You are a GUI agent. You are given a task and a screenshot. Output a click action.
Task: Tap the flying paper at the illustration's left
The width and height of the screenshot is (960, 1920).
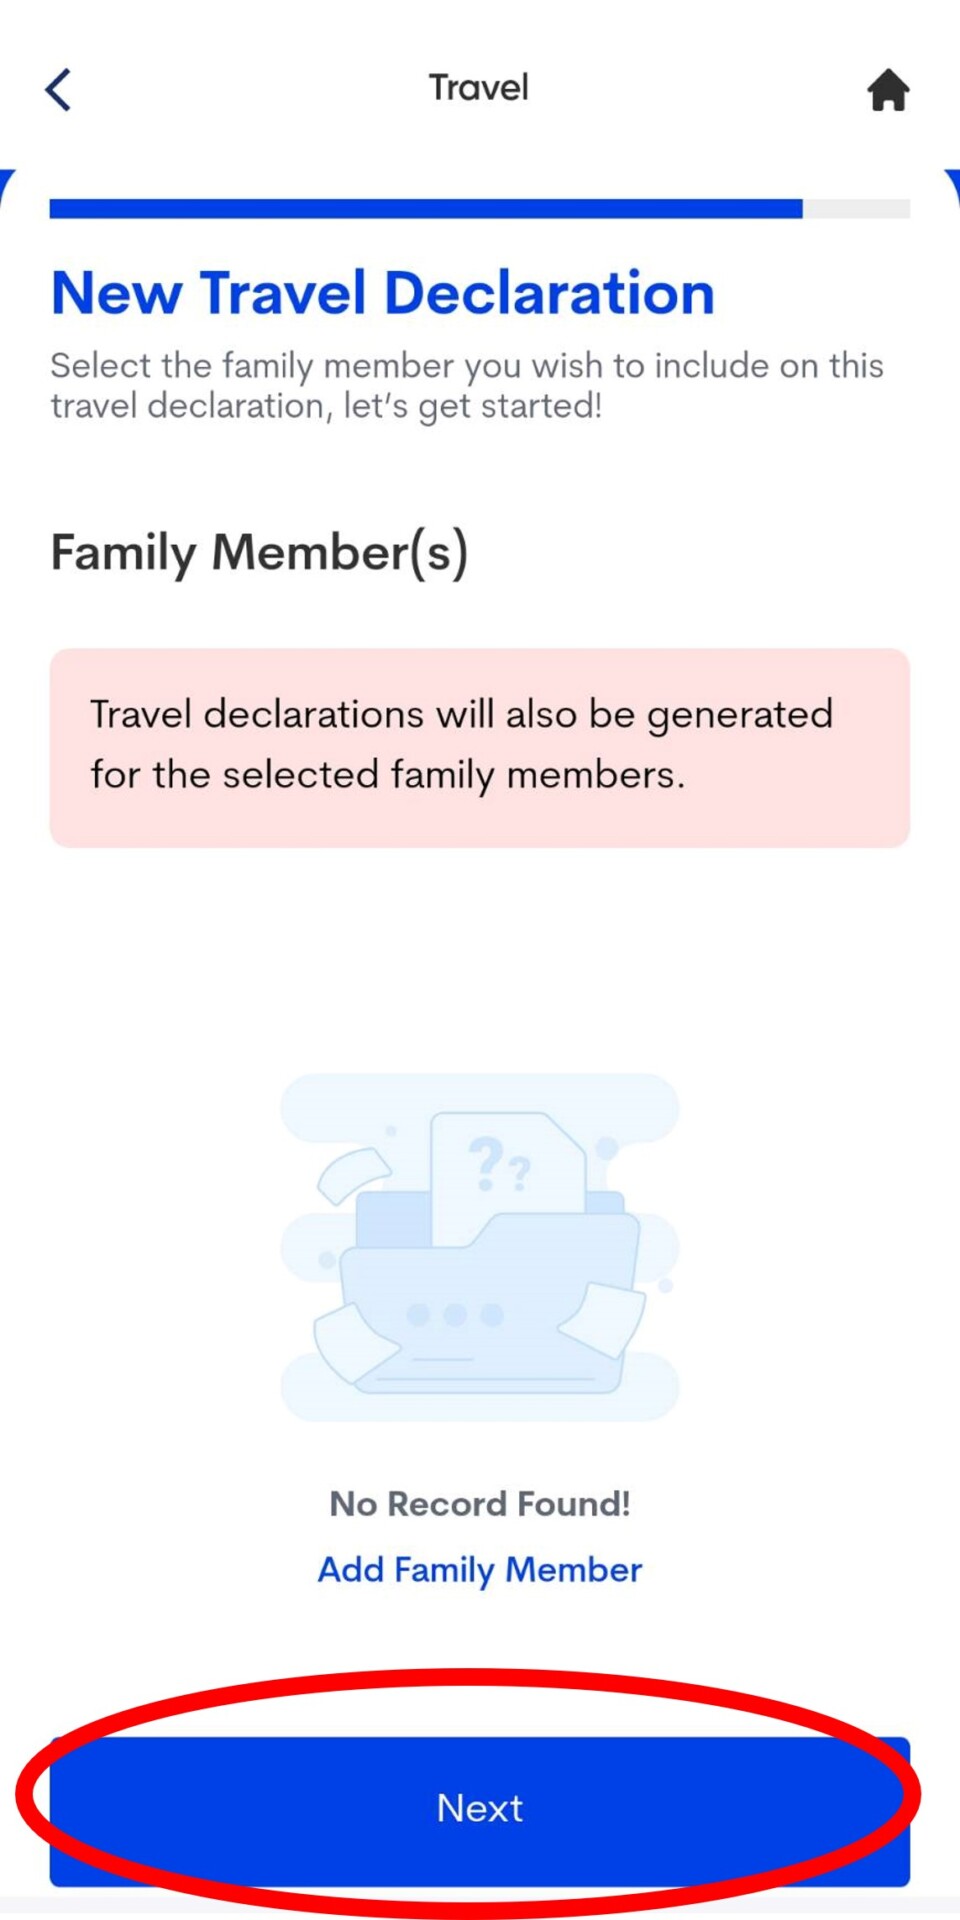[x=353, y=1173]
